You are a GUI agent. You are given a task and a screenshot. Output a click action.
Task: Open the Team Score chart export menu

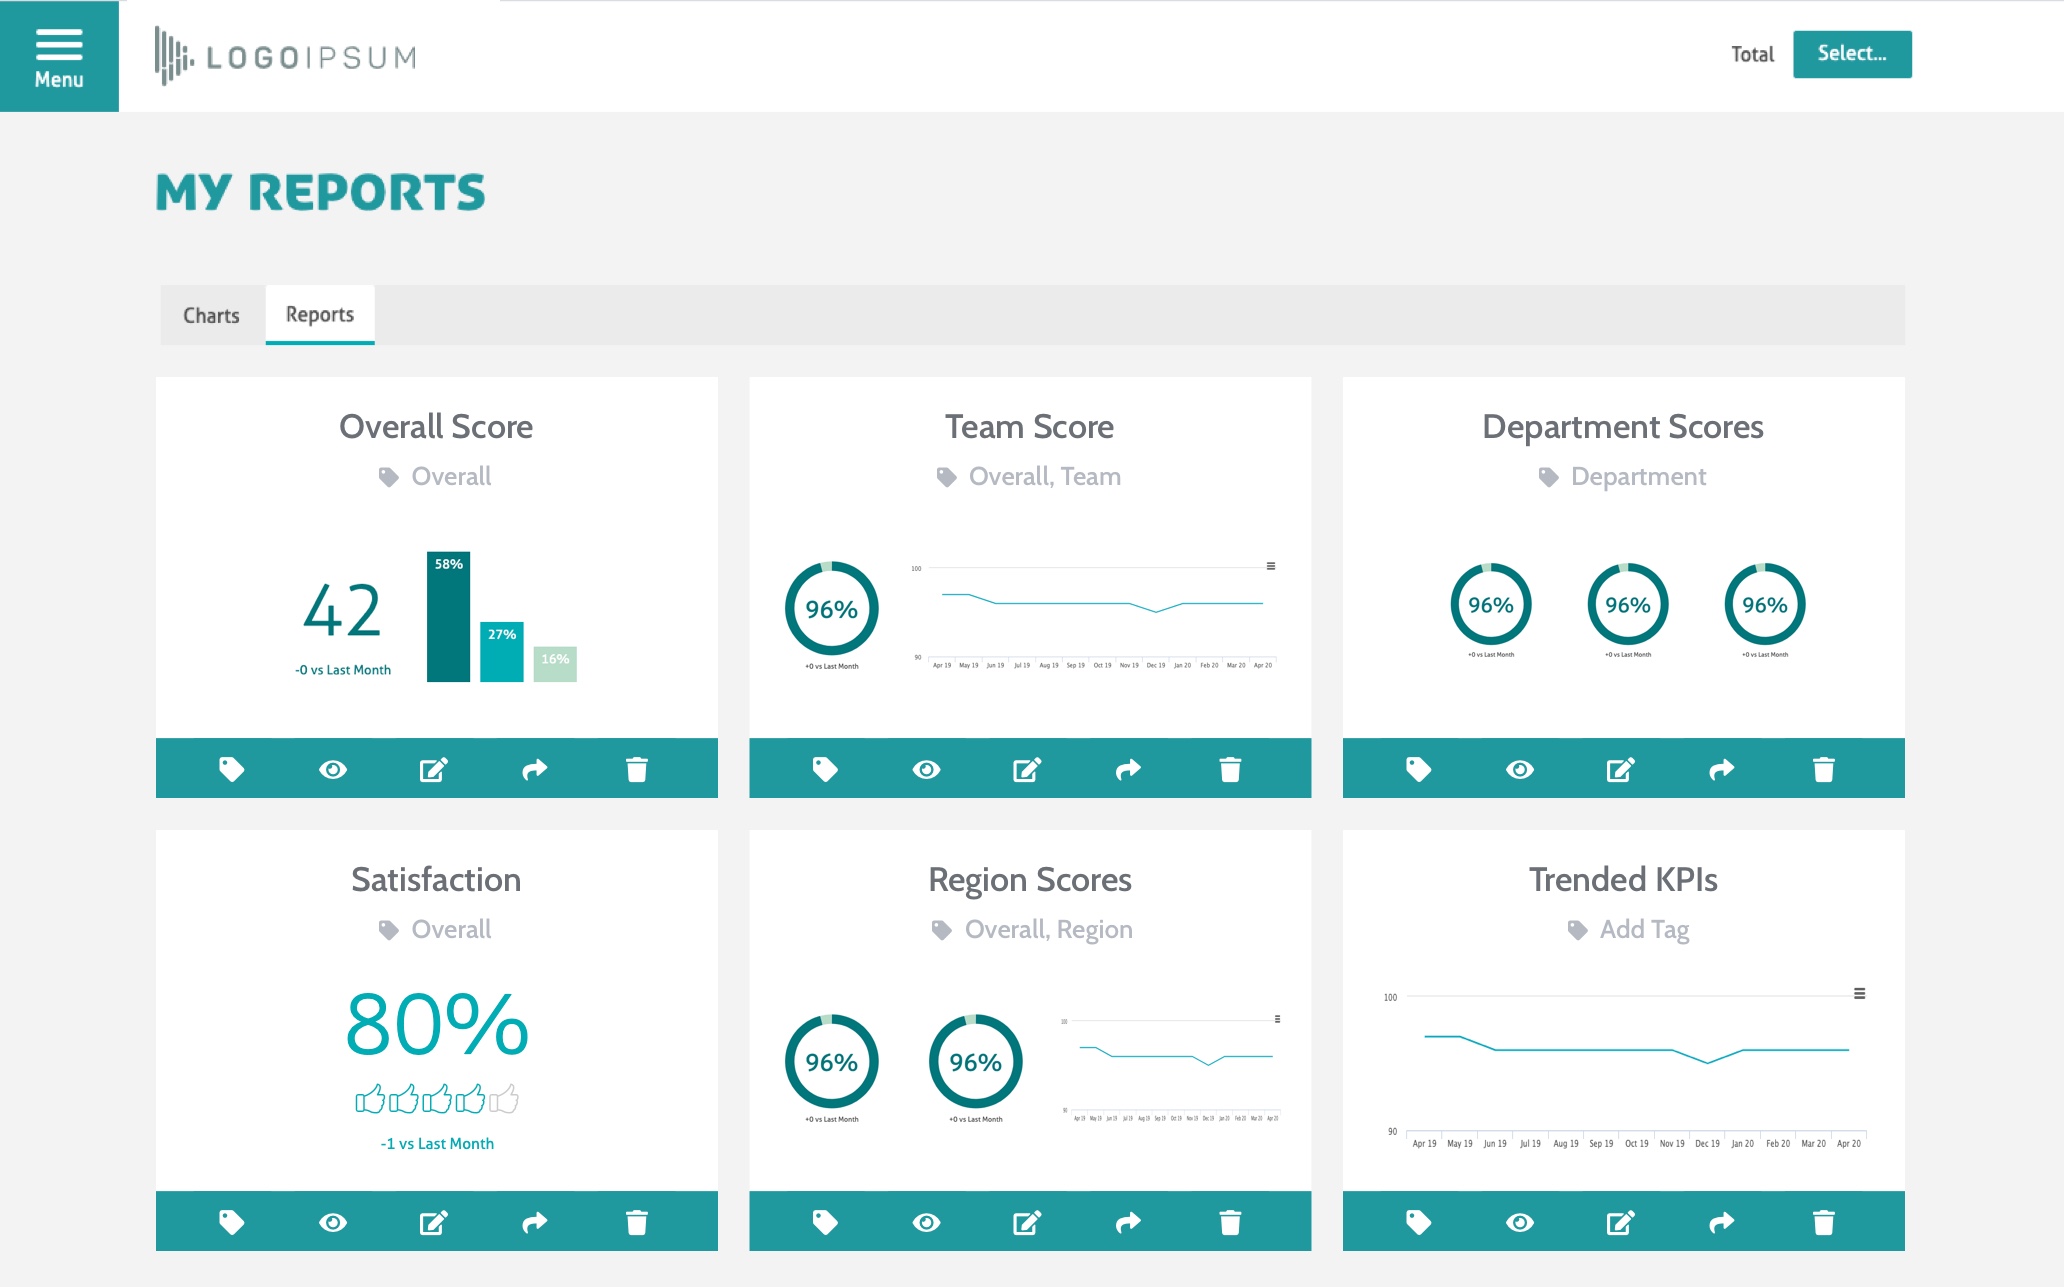pyautogui.click(x=1270, y=565)
